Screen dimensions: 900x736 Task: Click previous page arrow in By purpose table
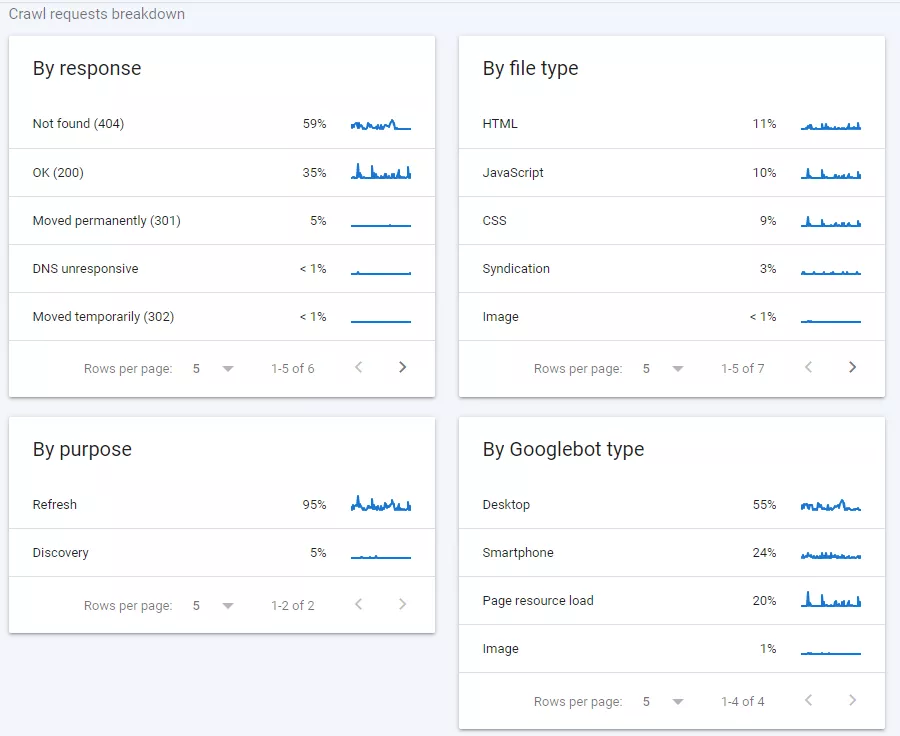359,605
